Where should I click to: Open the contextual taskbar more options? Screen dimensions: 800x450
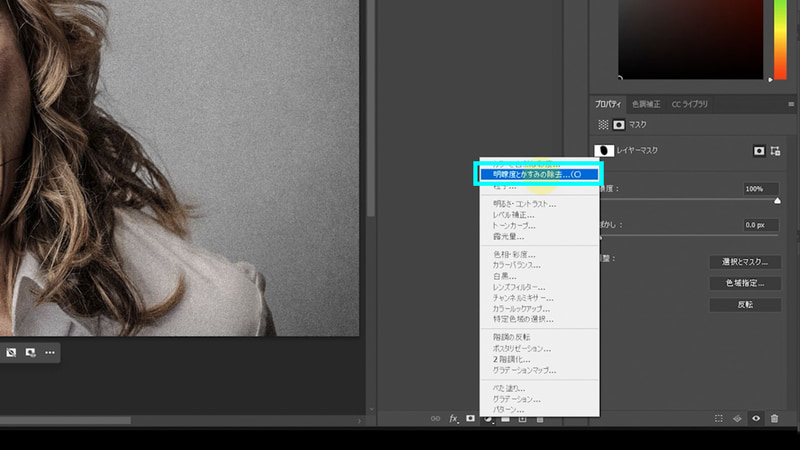click(50, 353)
